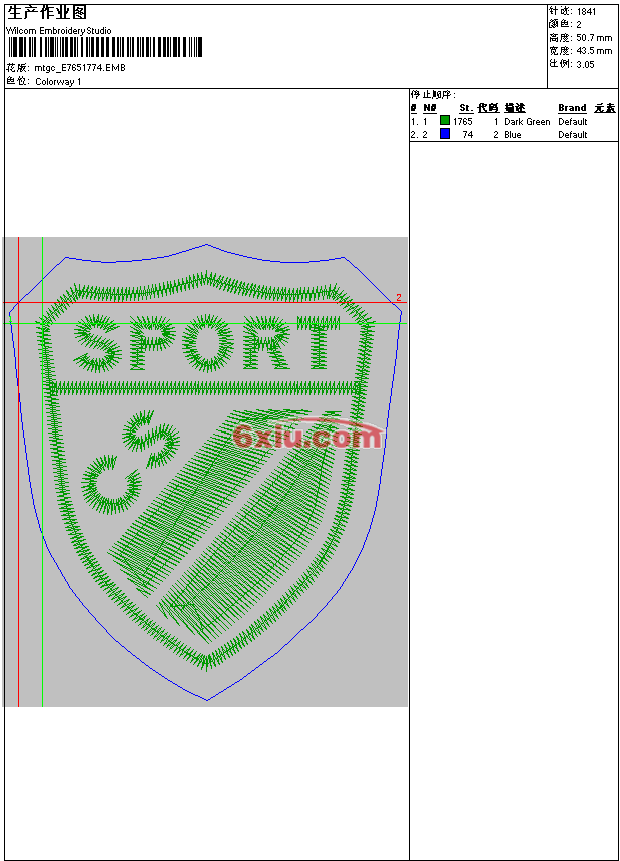The height and width of the screenshot is (861, 620).
Task: Click the width value '43.5 mm'
Action: tap(594, 51)
